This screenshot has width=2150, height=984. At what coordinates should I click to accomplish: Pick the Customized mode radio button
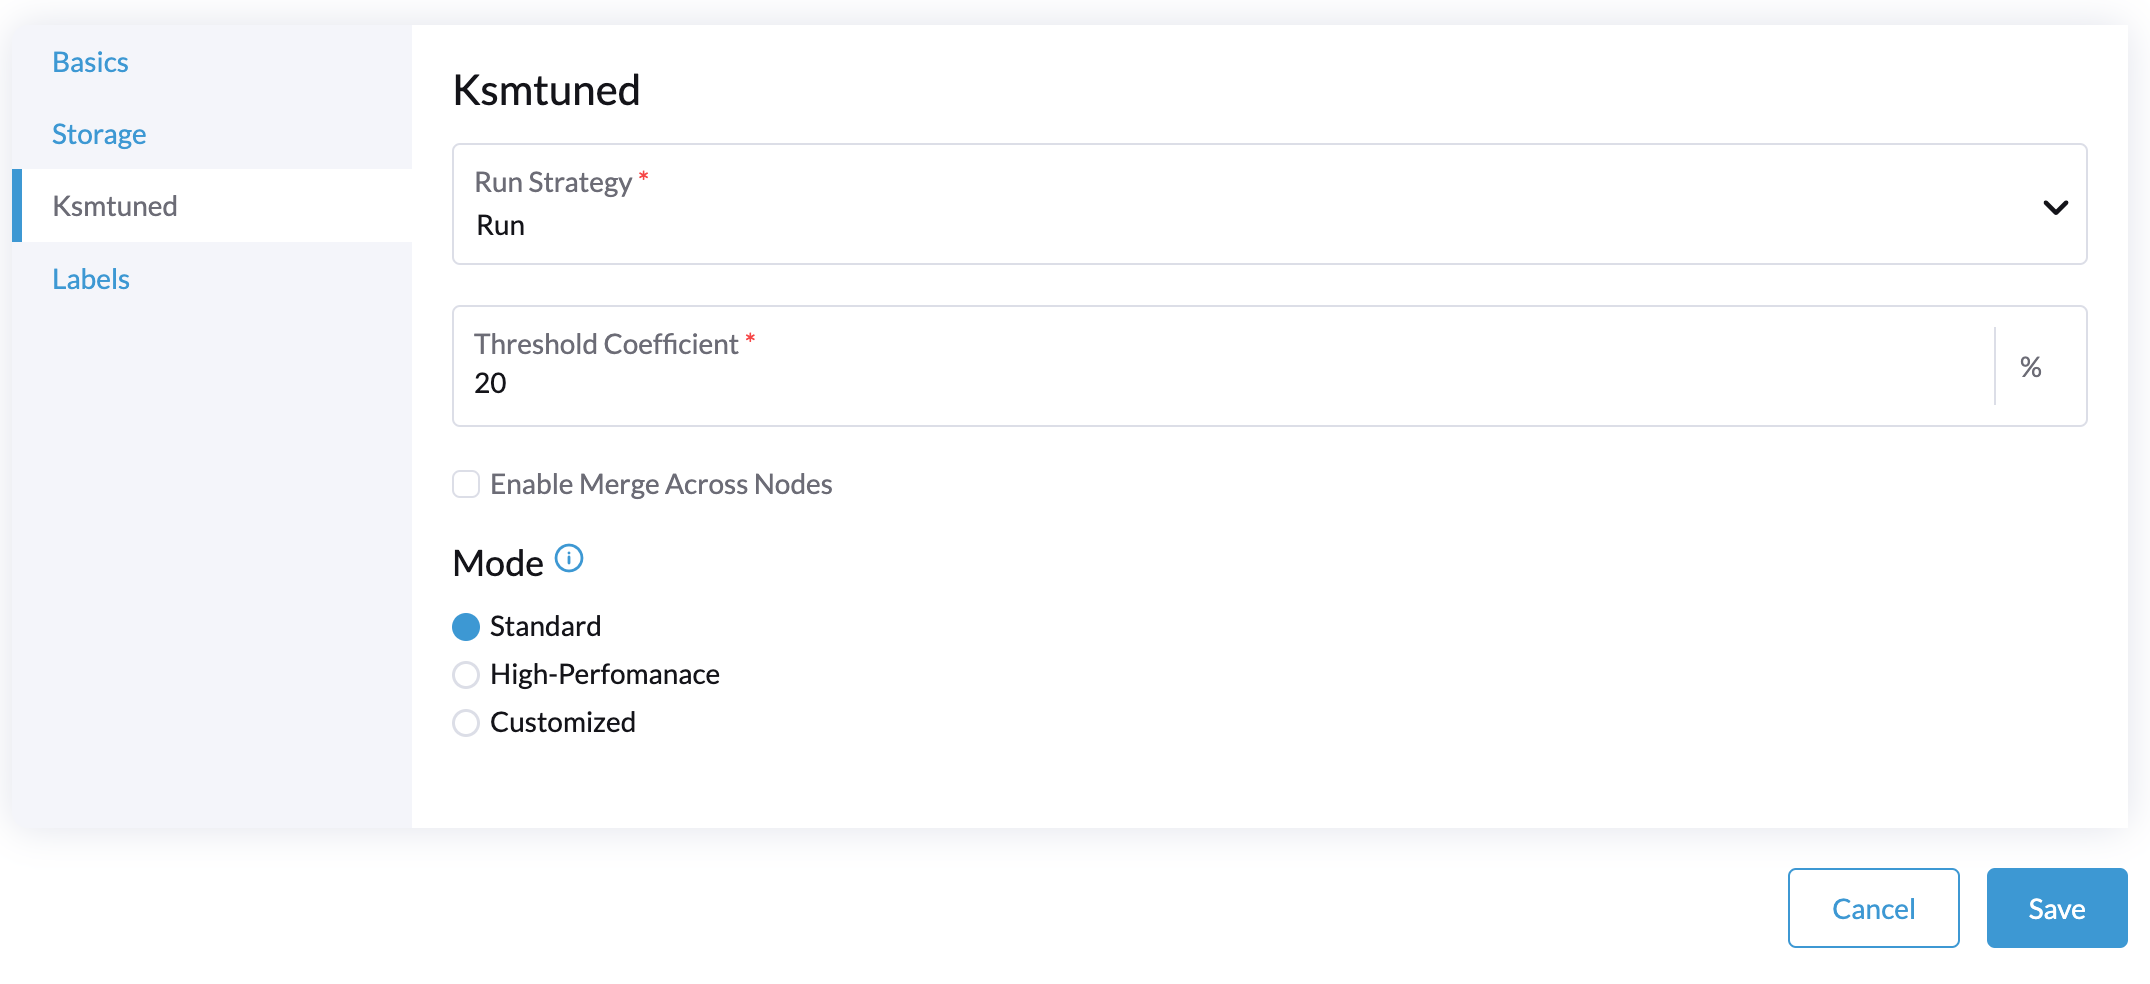coord(466,723)
